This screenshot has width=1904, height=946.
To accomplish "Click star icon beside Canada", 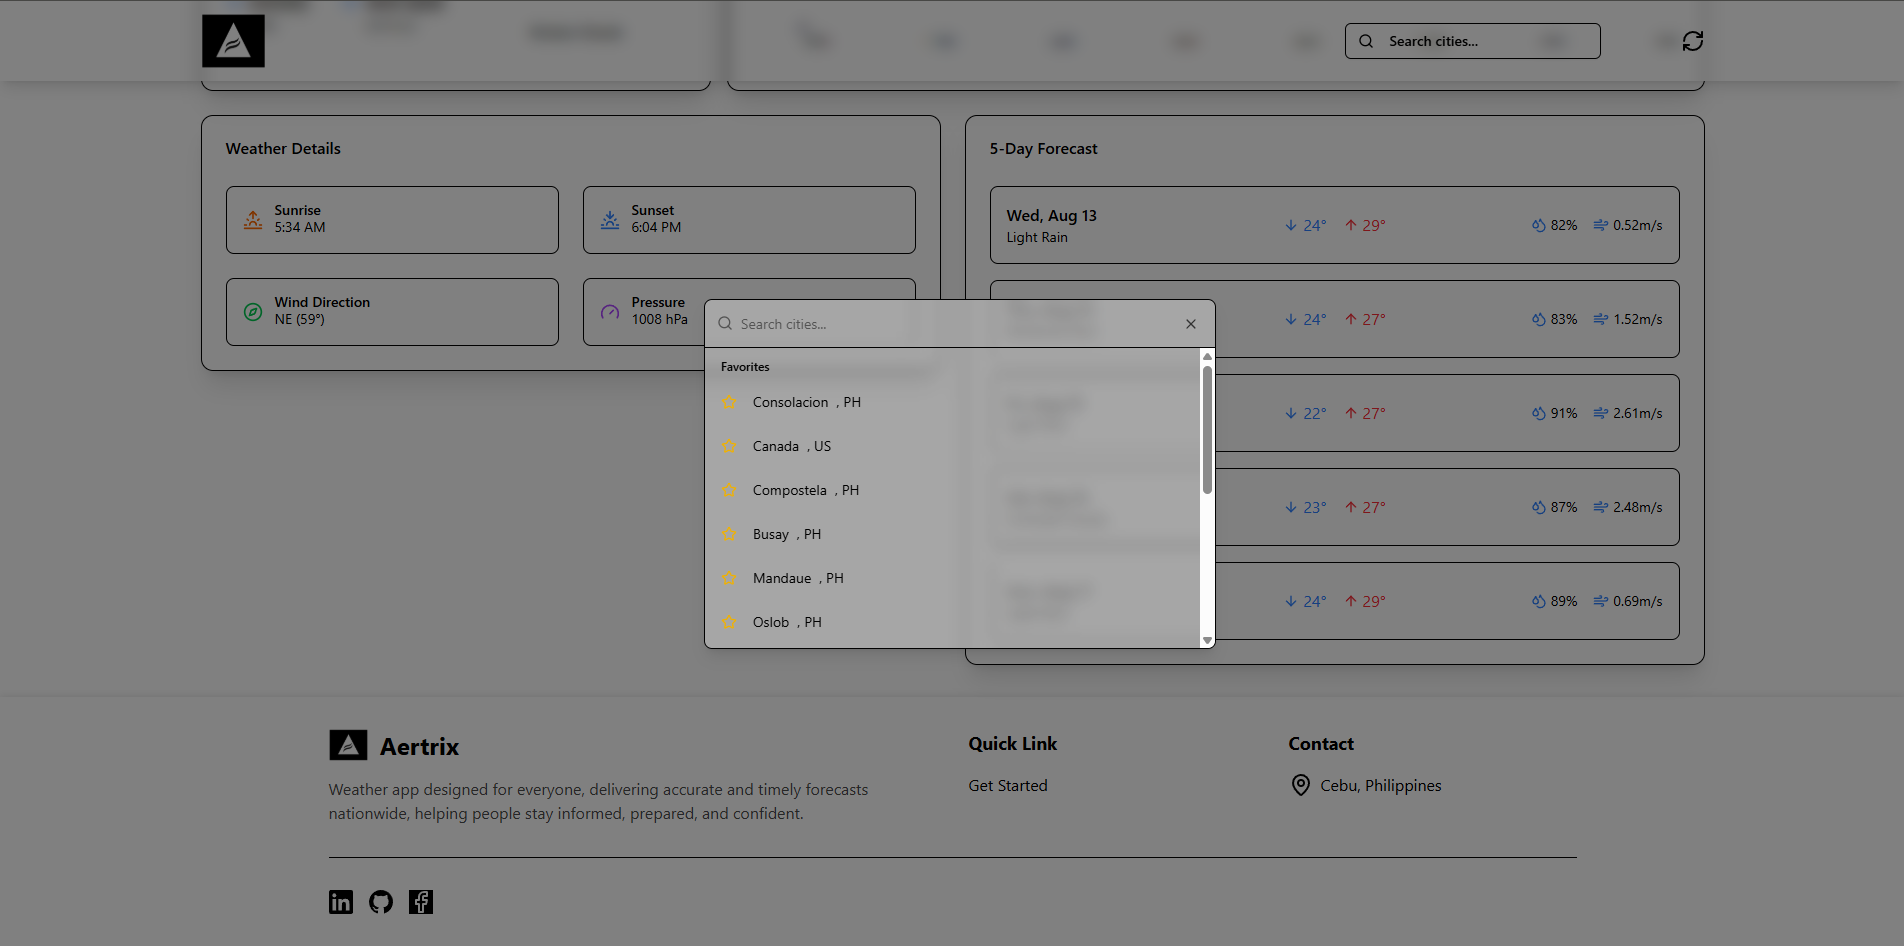I will [x=729, y=446].
